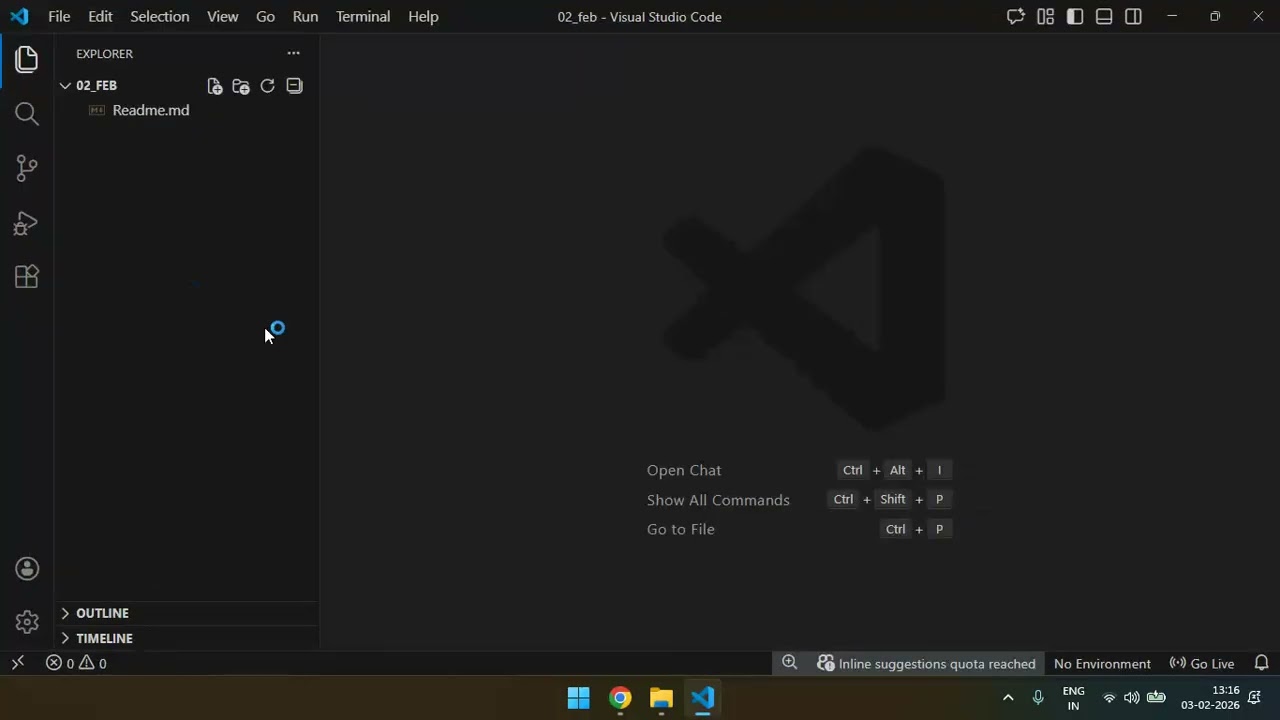This screenshot has height=720, width=1280.
Task: Create a new folder in 02_FEB
Action: click(241, 86)
